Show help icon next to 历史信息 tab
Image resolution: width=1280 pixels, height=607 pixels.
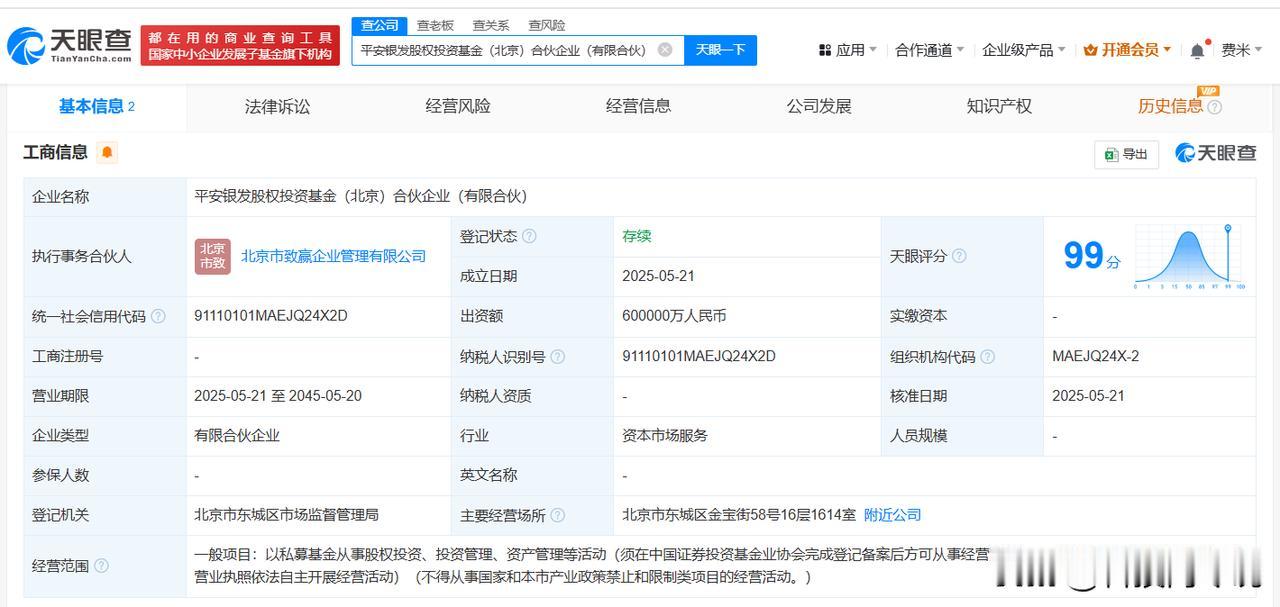1214,107
